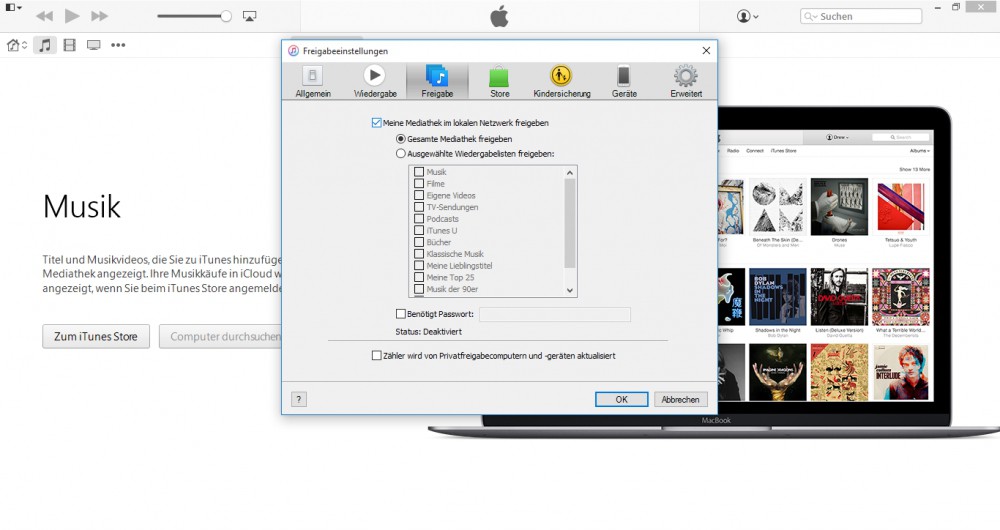The image size is (1000, 530).
Task: Switch to Music library view icon
Action: pos(44,45)
